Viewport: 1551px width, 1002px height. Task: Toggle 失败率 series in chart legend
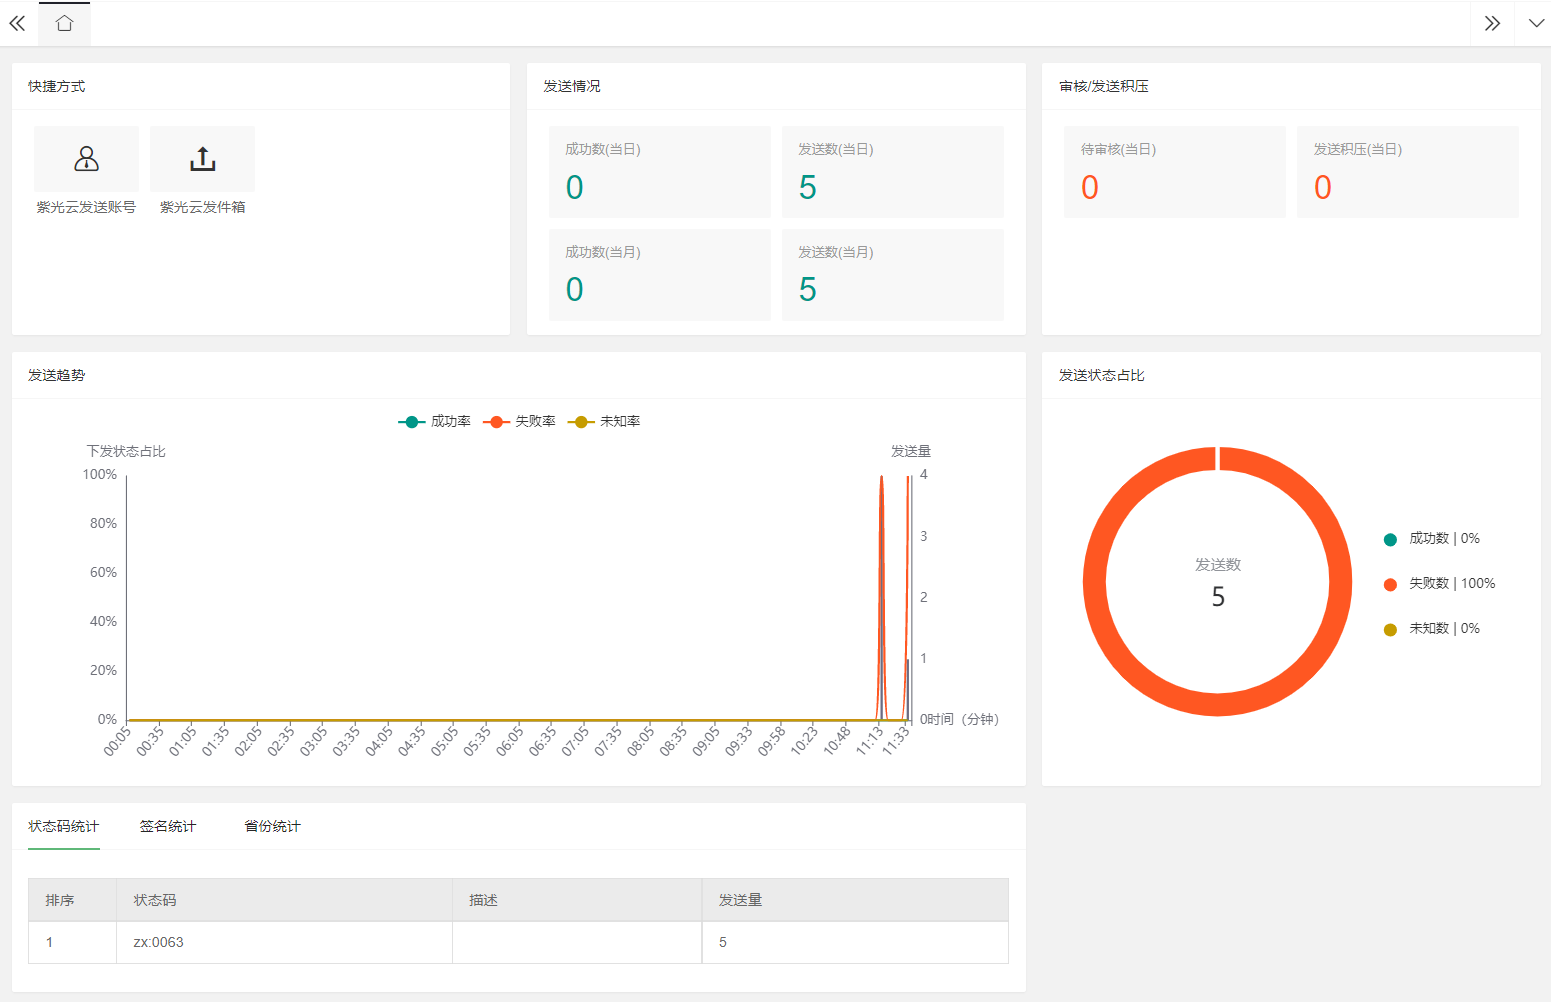pyautogui.click(x=519, y=422)
